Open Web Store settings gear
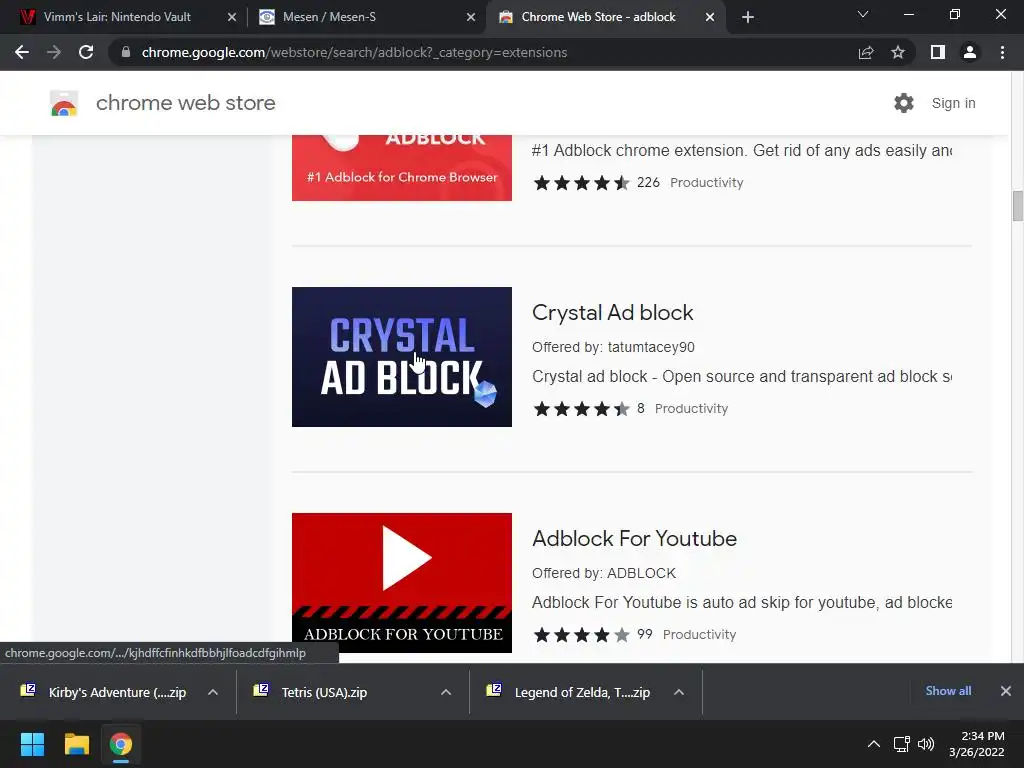This screenshot has height=768, width=1024. (x=904, y=103)
